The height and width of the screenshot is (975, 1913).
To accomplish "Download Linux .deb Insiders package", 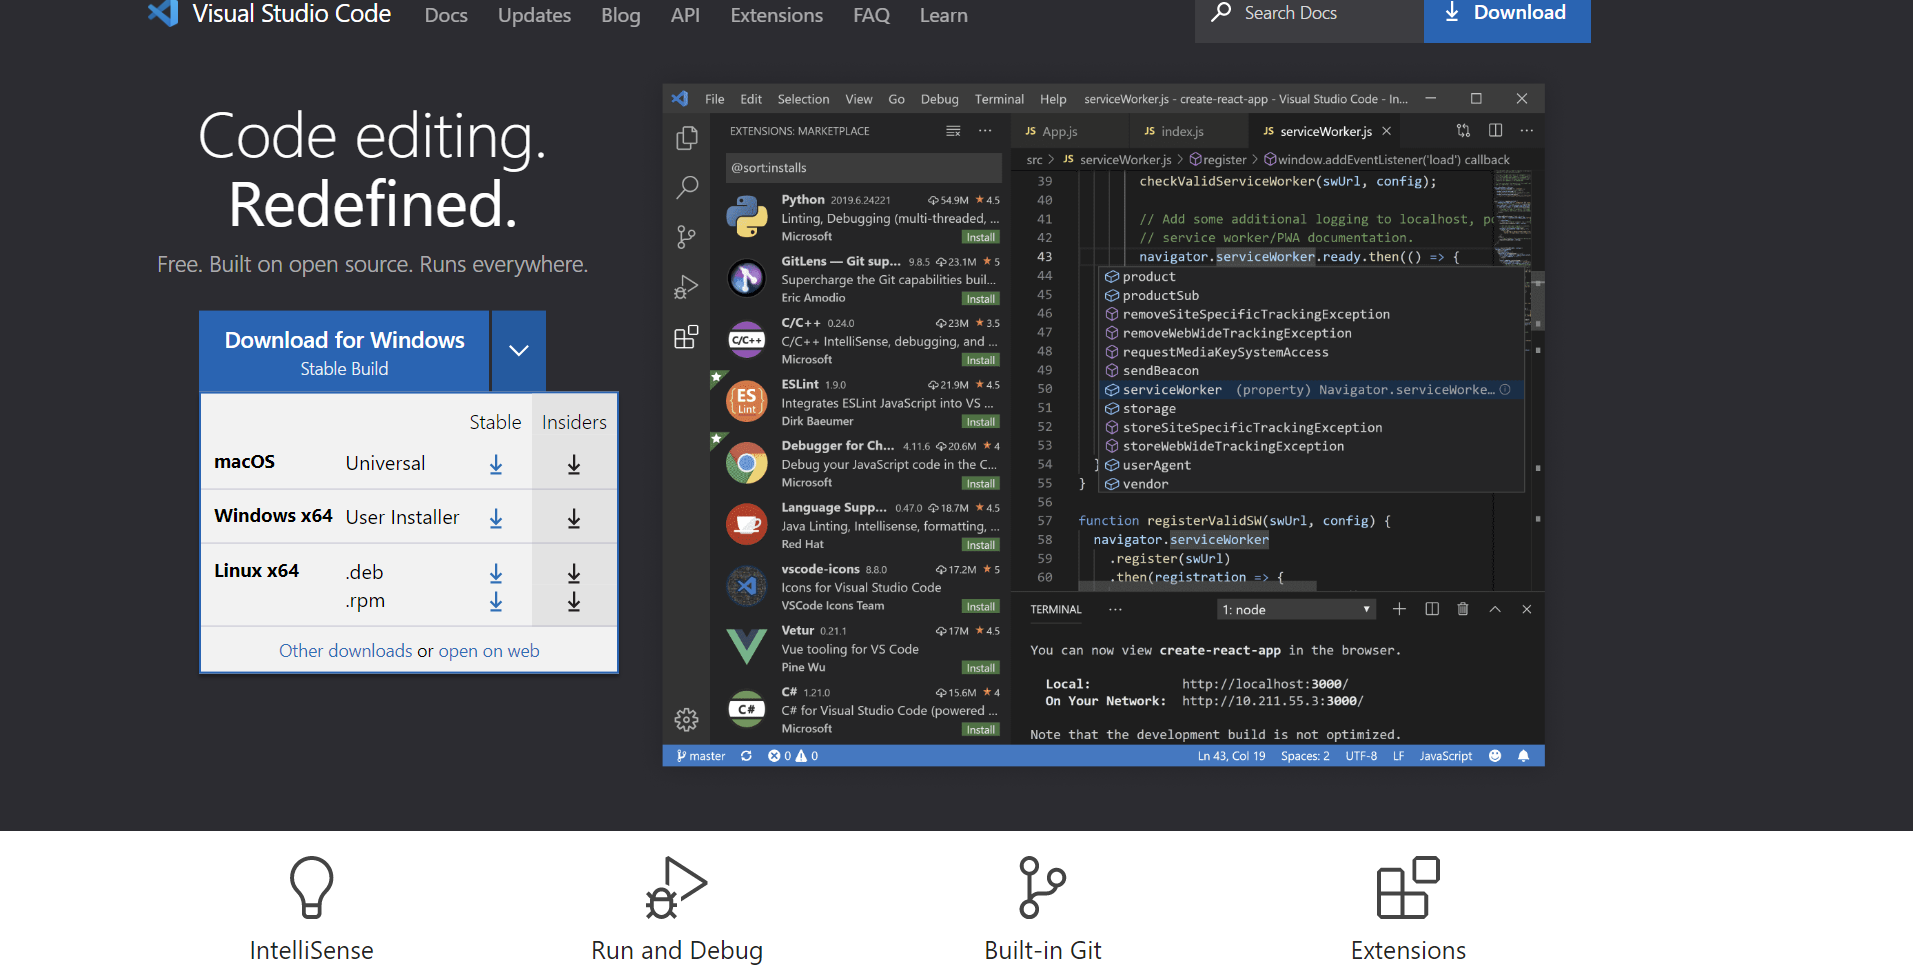I will click(x=574, y=572).
